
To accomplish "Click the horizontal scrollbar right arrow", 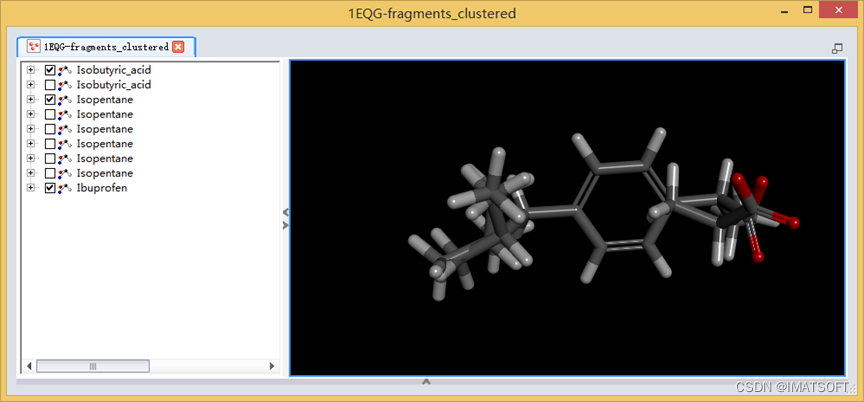I will click(x=271, y=366).
